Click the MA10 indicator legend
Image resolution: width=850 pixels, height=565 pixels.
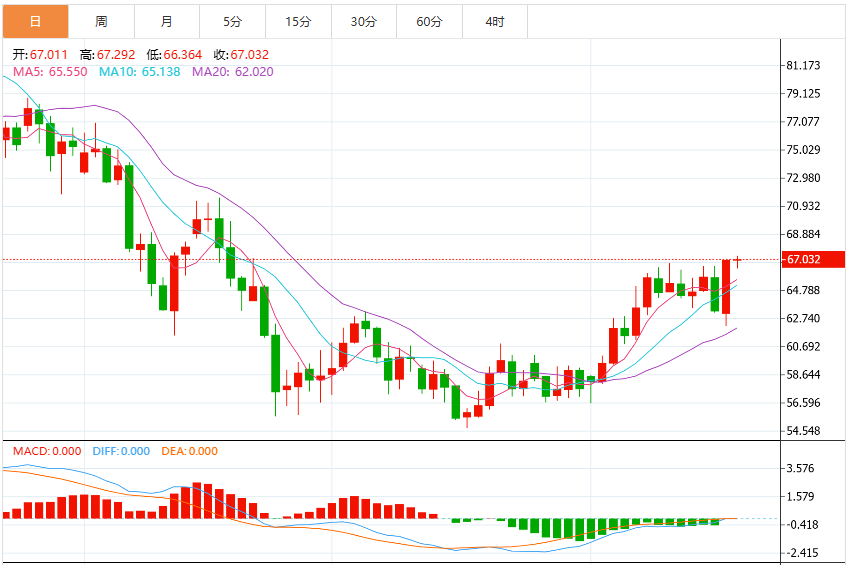pos(139,72)
